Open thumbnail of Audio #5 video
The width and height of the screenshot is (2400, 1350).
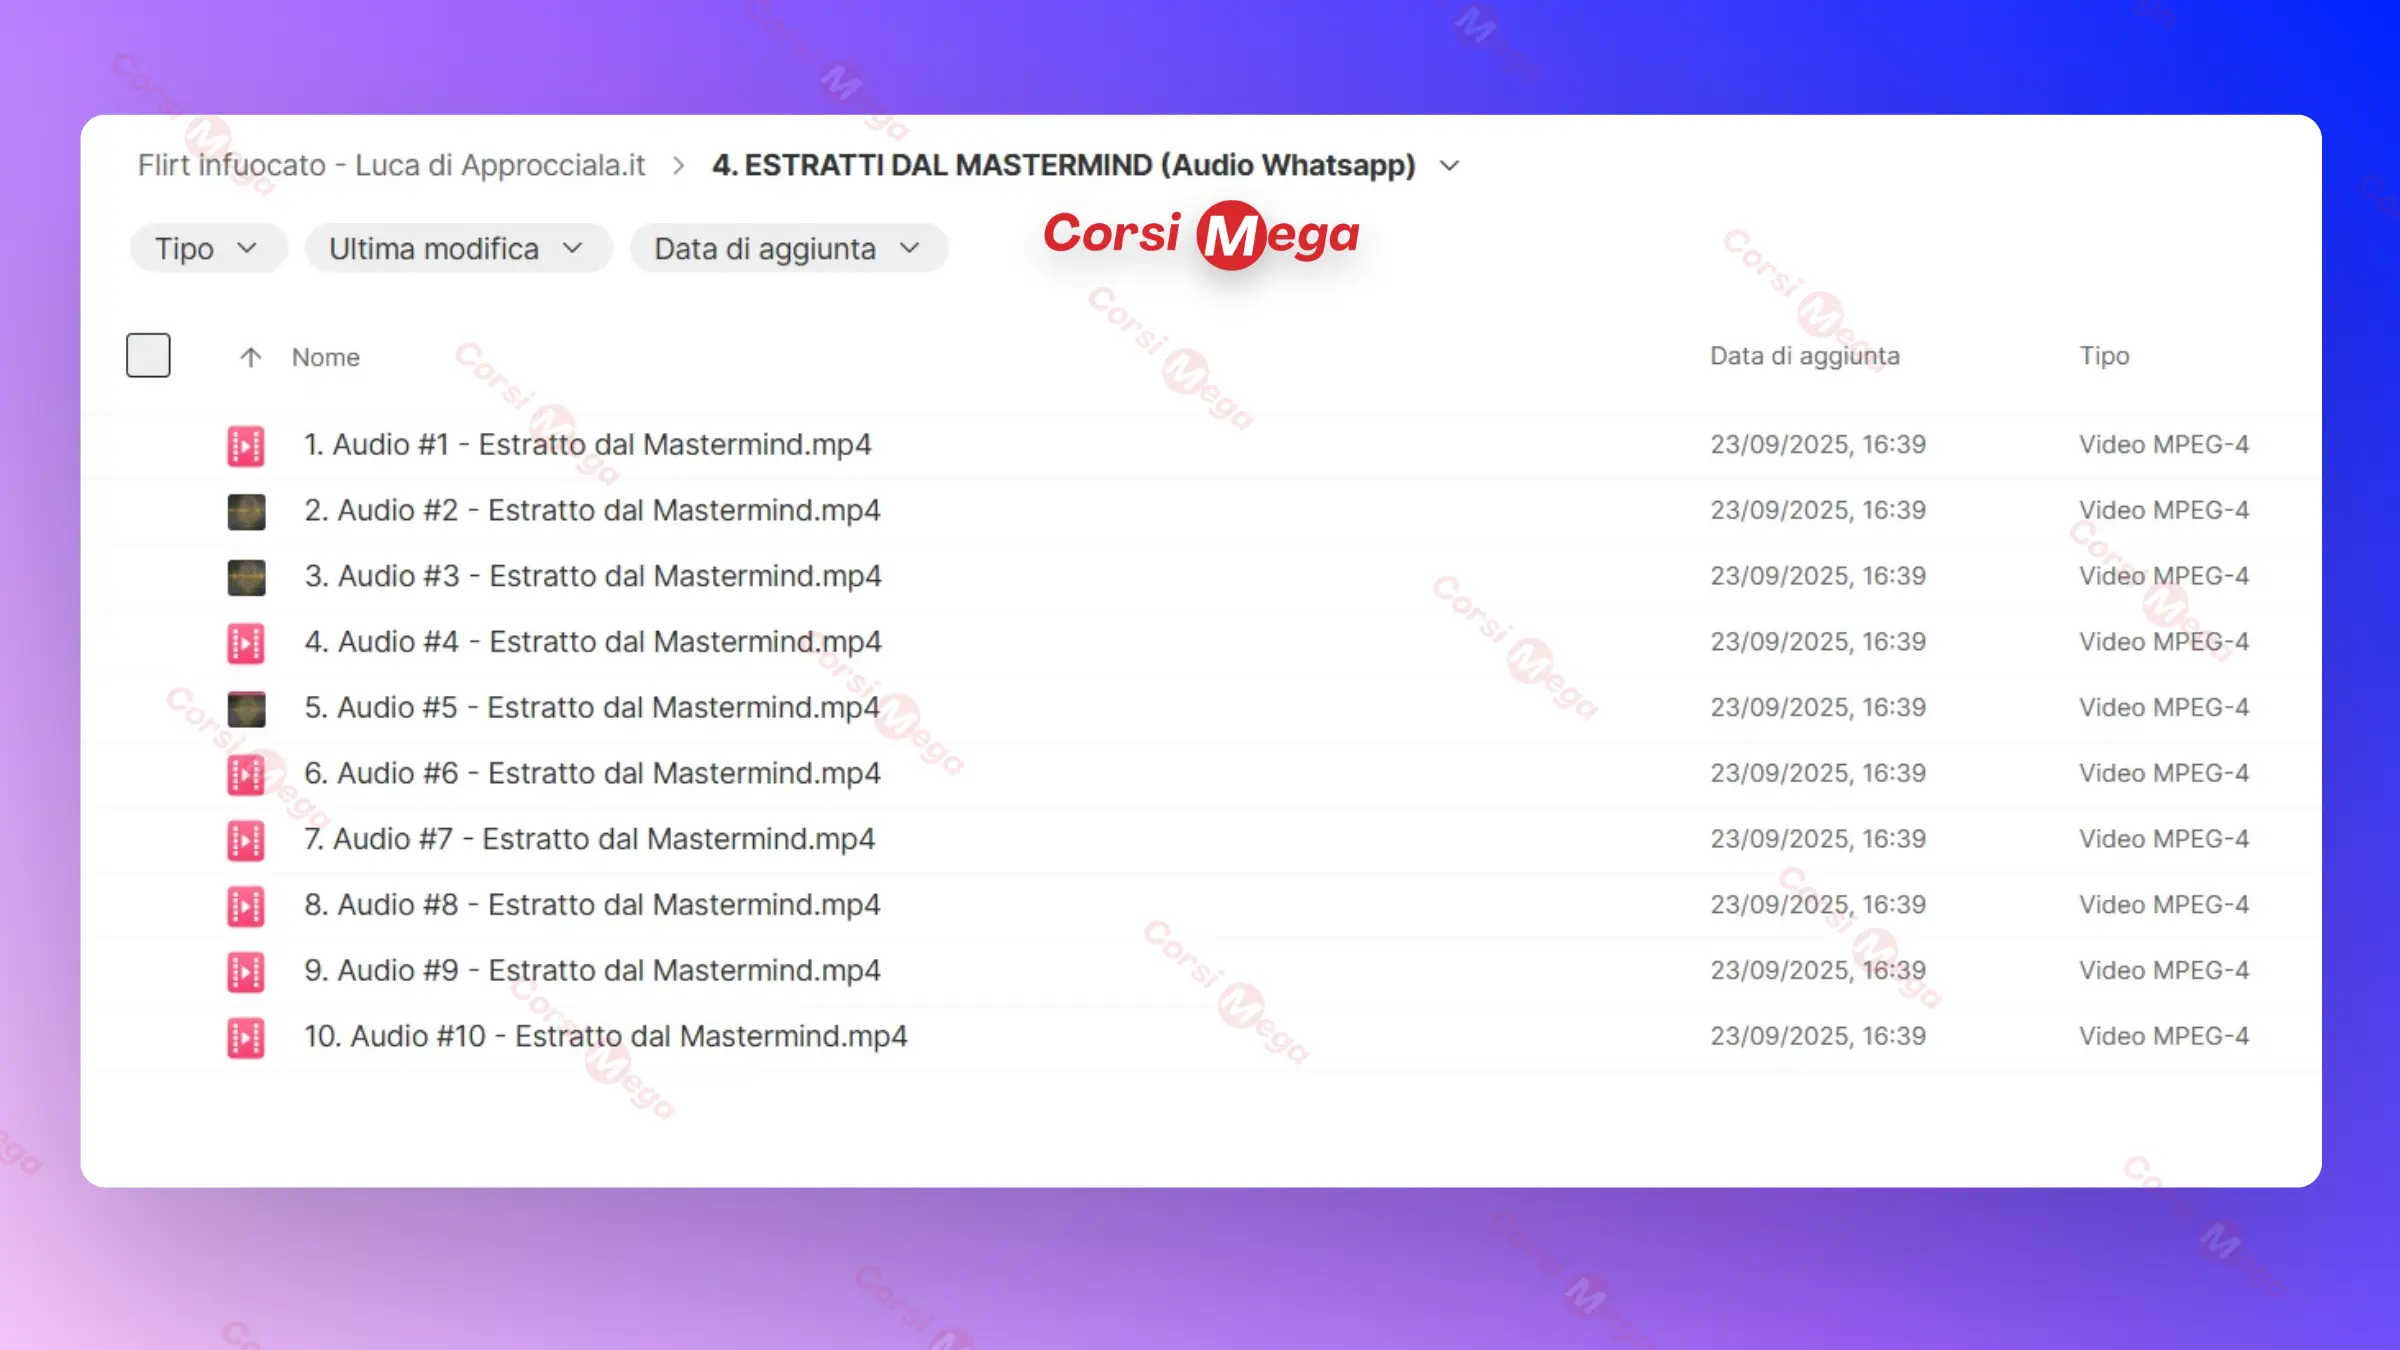[246, 709]
